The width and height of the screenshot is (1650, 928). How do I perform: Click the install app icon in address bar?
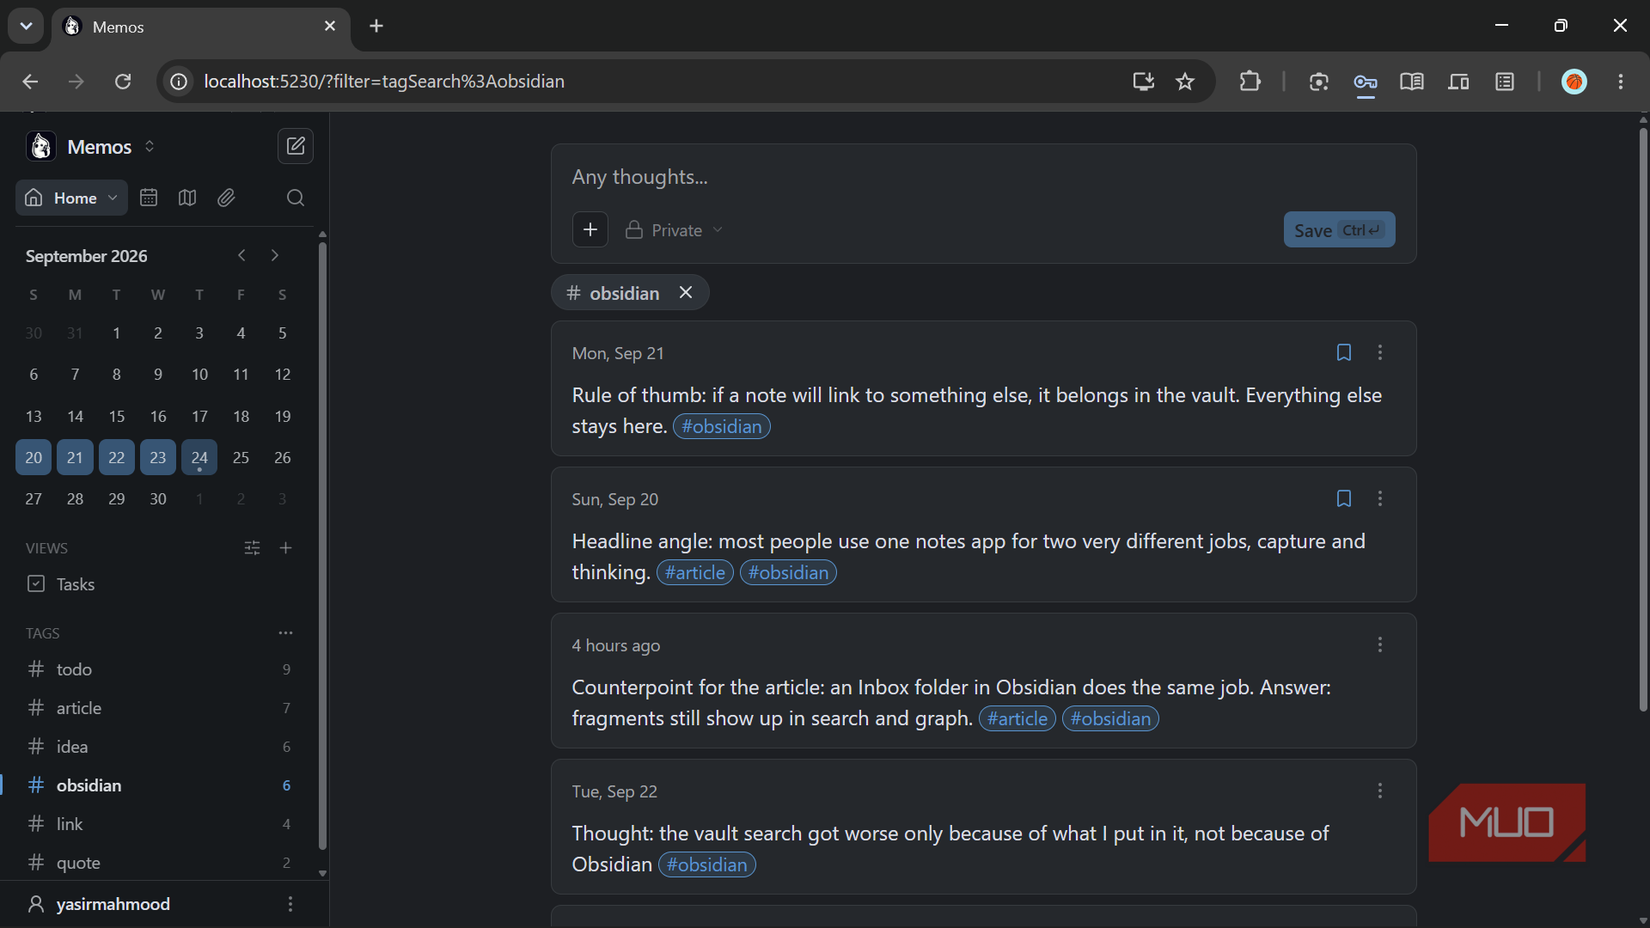pyautogui.click(x=1143, y=81)
